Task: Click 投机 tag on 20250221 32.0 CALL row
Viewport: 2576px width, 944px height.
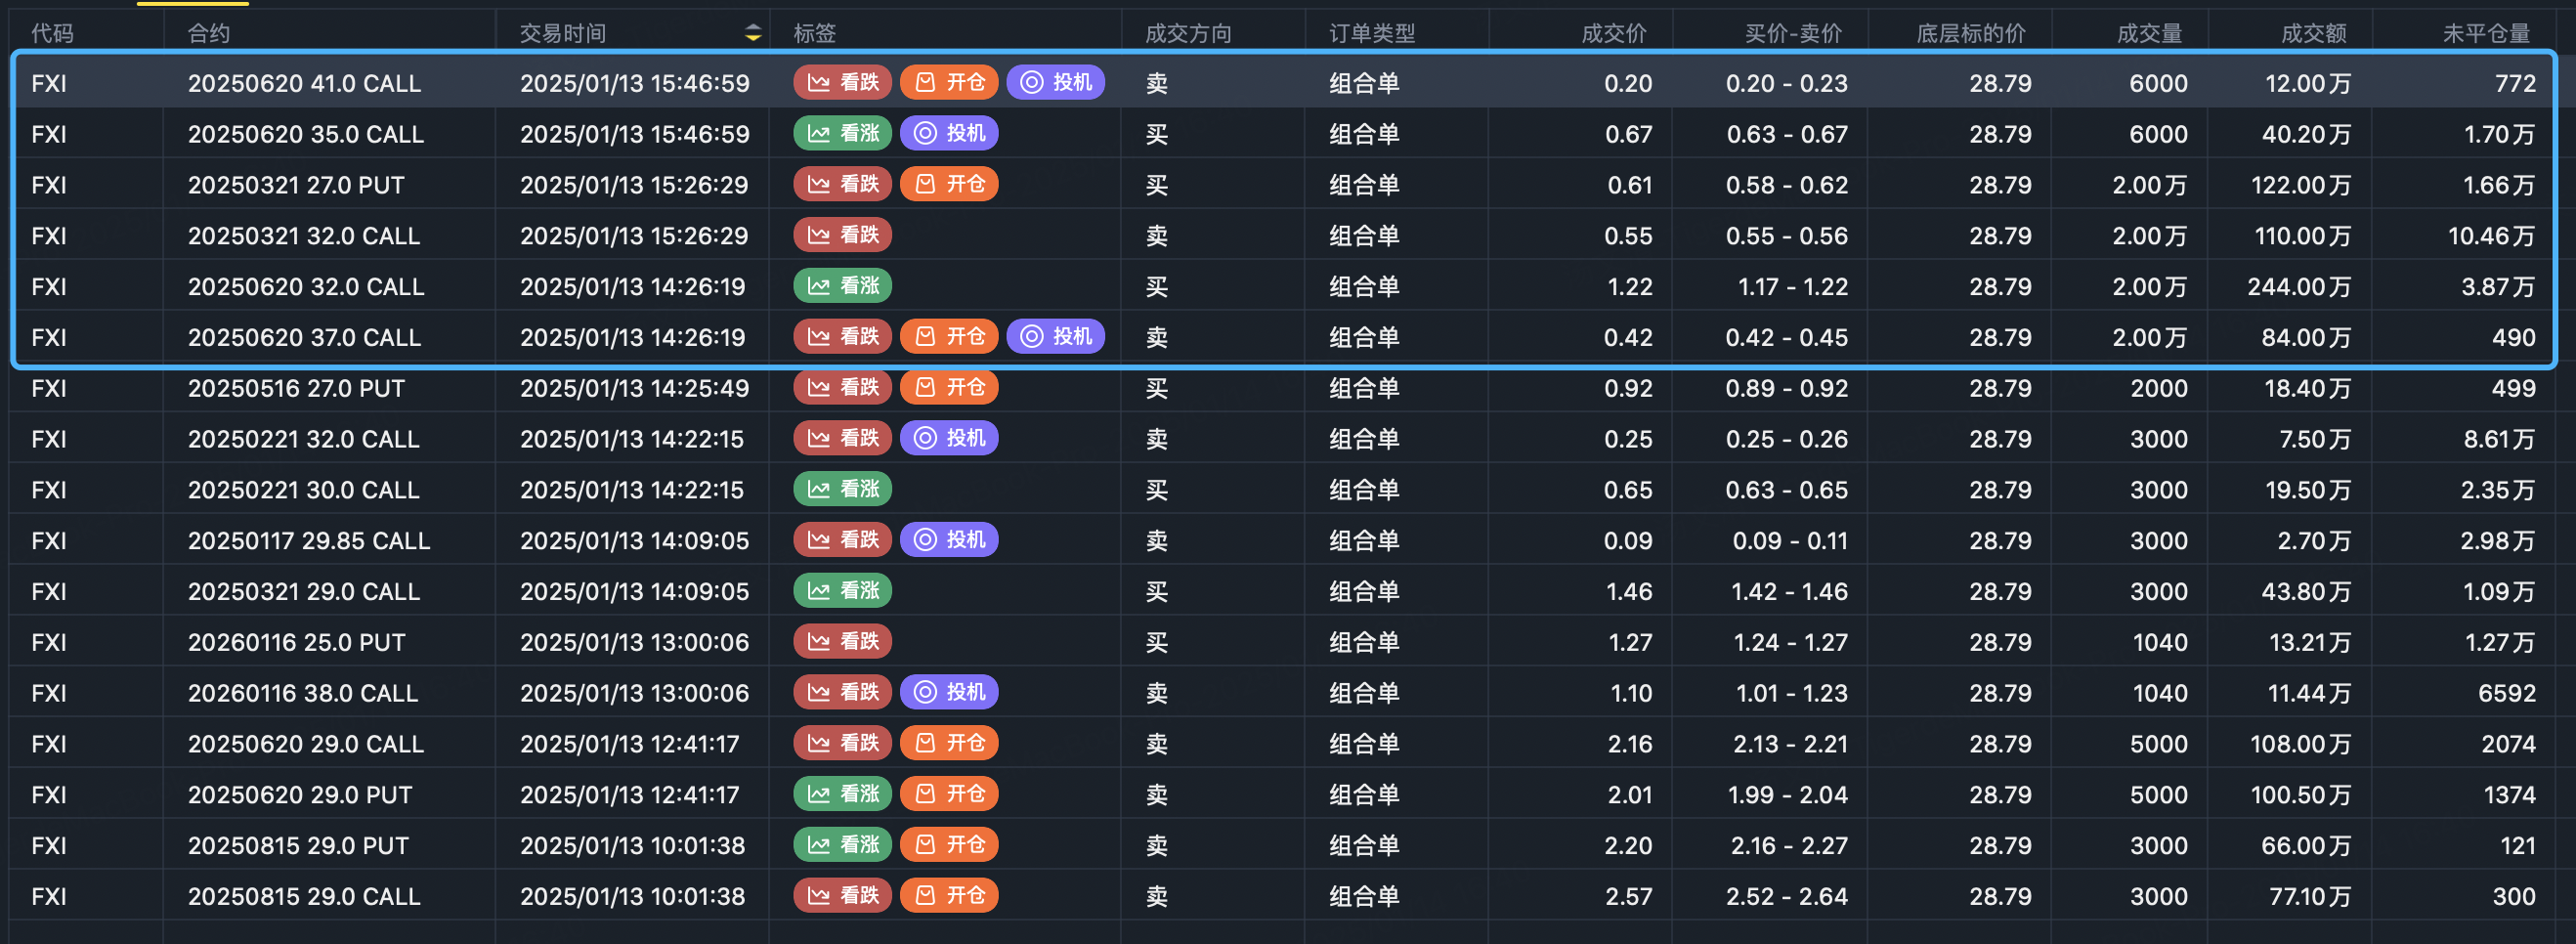Action: click(x=949, y=438)
